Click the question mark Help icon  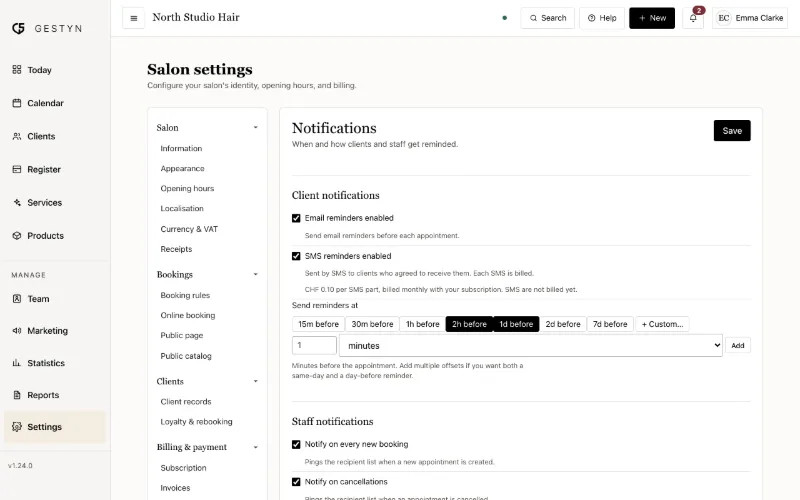point(591,18)
